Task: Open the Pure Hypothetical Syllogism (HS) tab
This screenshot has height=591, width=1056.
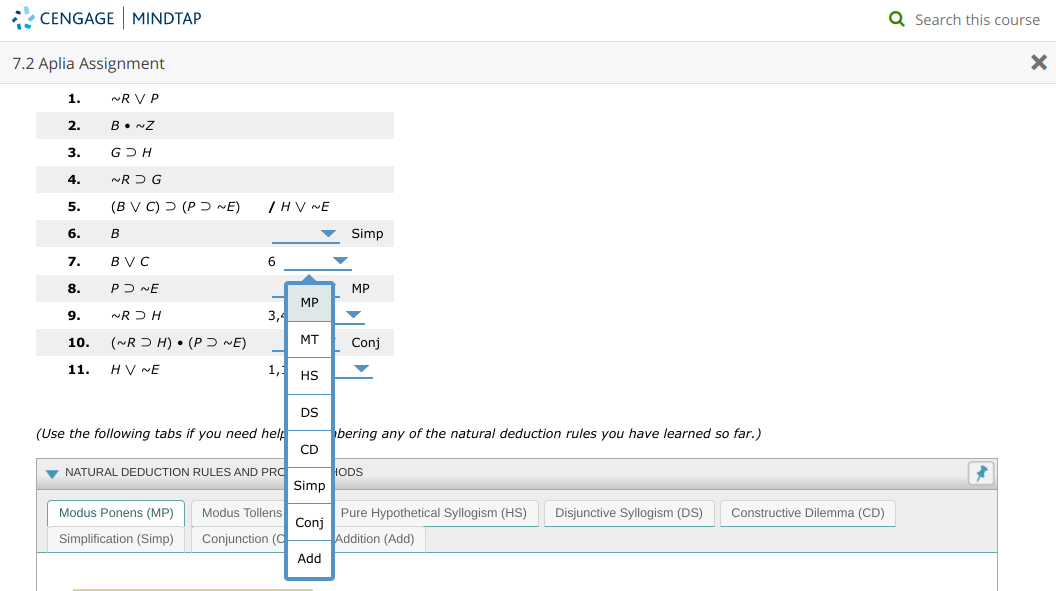Action: coord(436,512)
